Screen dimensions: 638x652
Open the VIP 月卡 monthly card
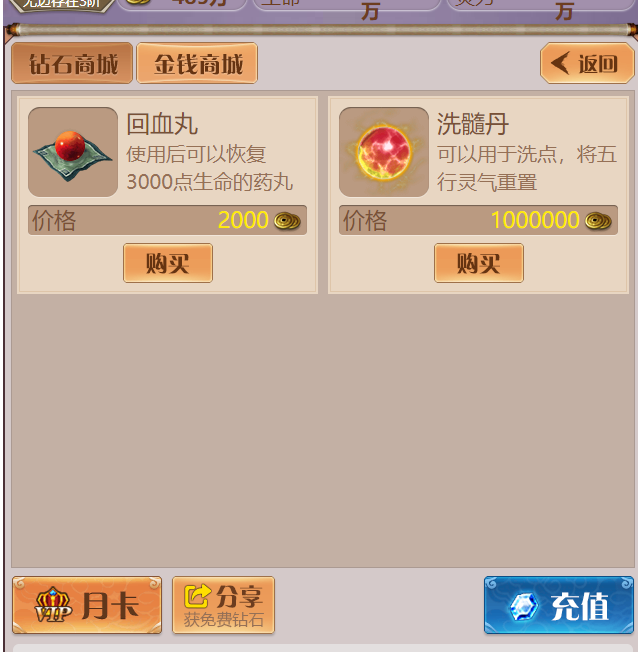[x=87, y=605]
